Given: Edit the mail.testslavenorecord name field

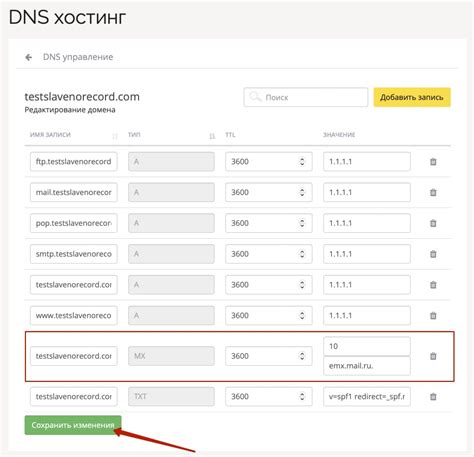Looking at the screenshot, I should 74,192.
